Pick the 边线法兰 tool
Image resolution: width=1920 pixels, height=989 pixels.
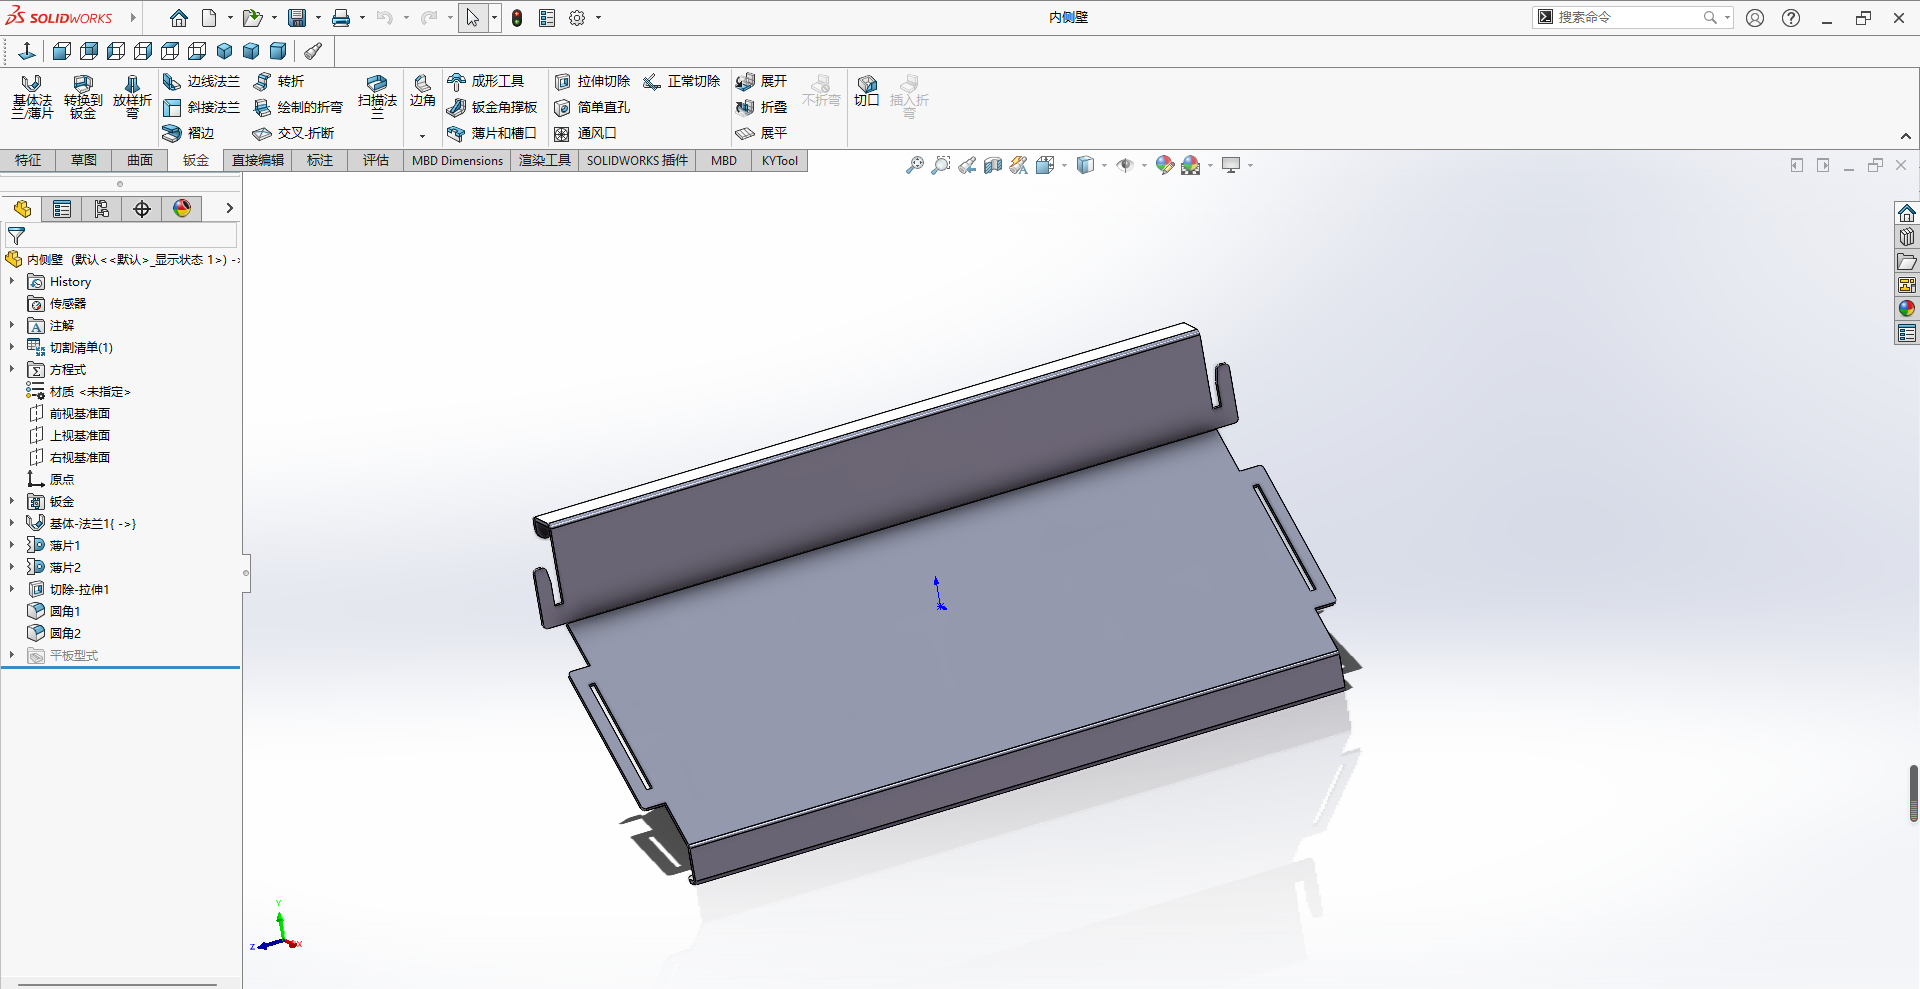[x=201, y=81]
